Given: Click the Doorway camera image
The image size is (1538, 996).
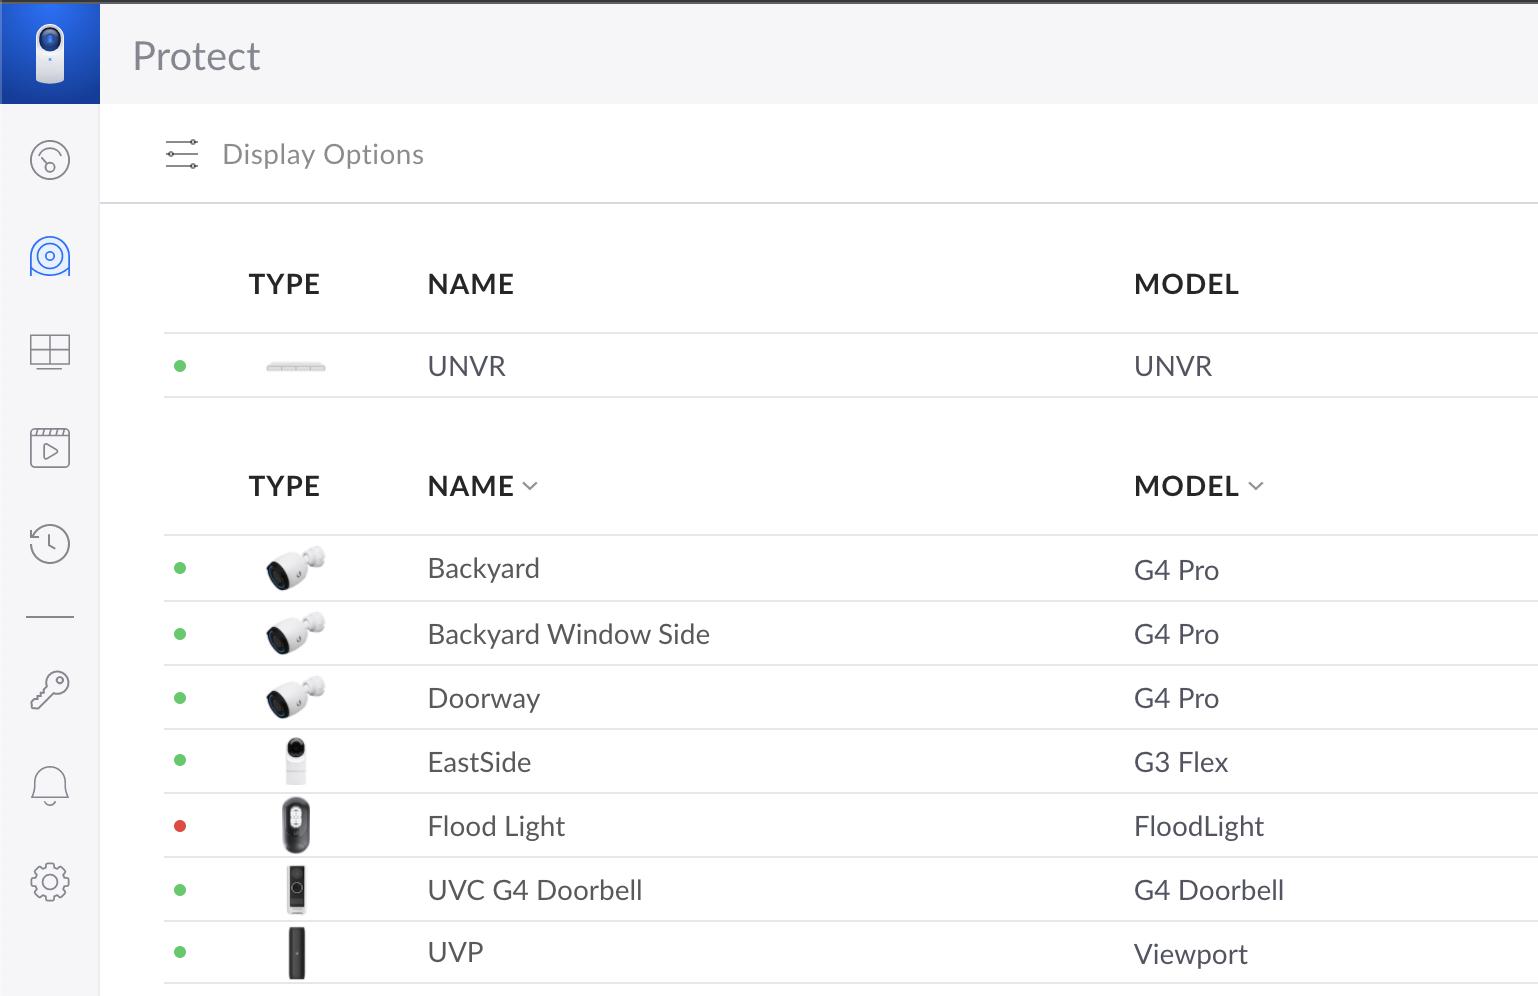Looking at the screenshot, I should click(295, 697).
